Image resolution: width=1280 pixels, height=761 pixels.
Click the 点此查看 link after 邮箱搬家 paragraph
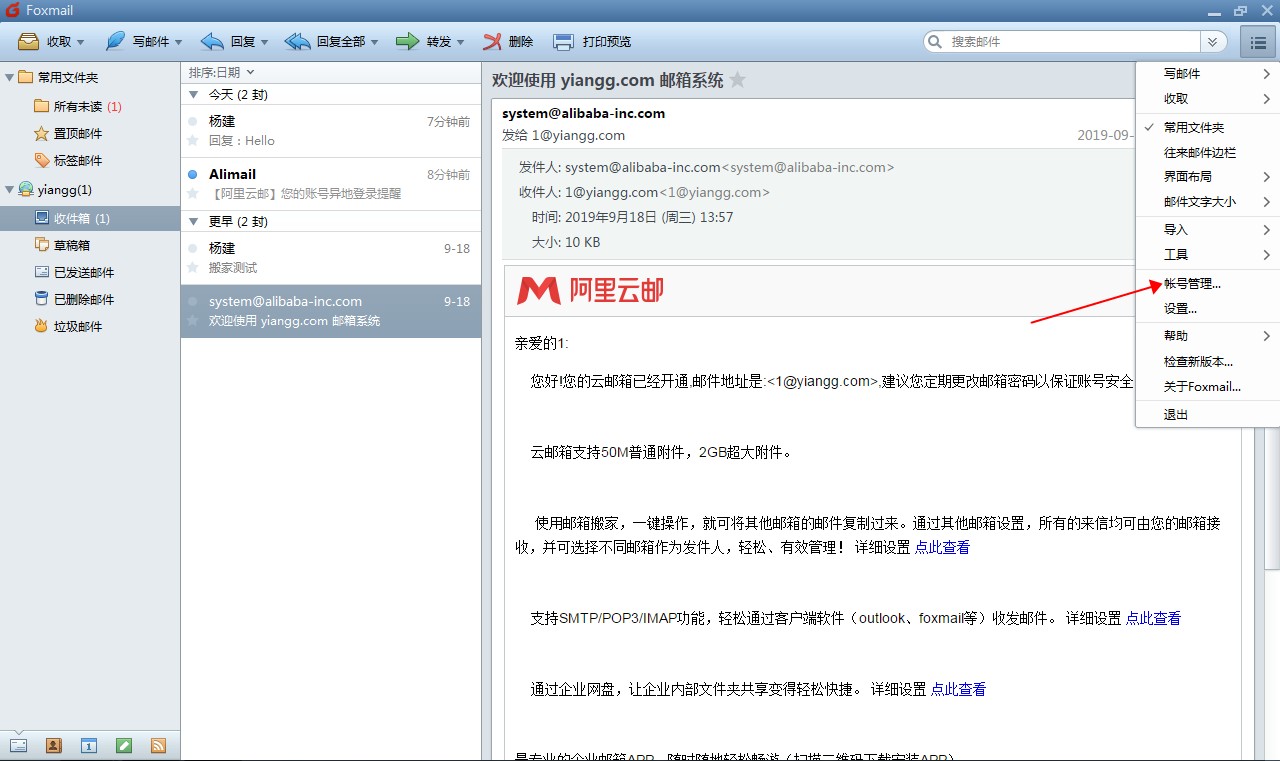click(x=942, y=547)
